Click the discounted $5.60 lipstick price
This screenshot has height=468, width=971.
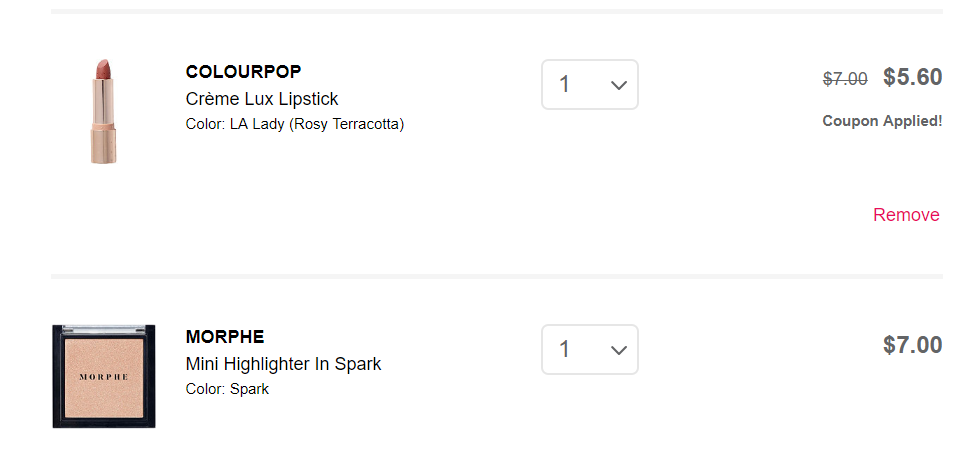point(912,77)
